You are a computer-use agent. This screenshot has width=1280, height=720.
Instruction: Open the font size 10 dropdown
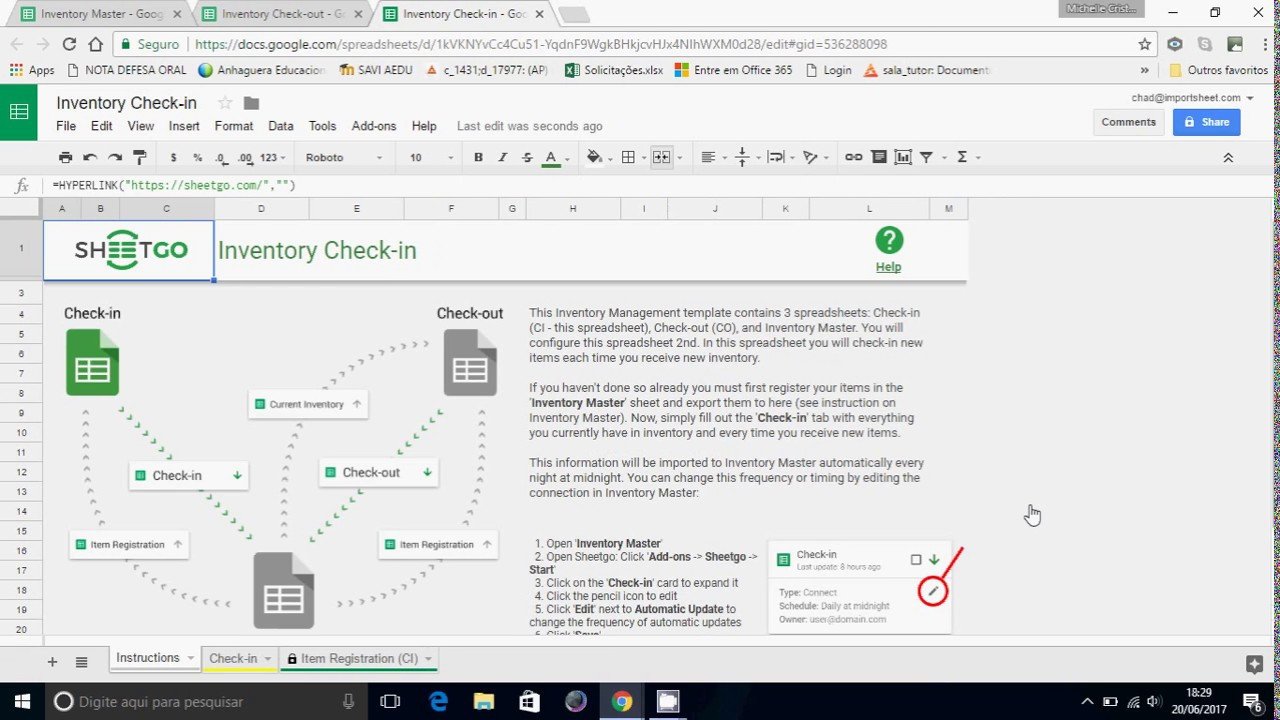point(431,157)
